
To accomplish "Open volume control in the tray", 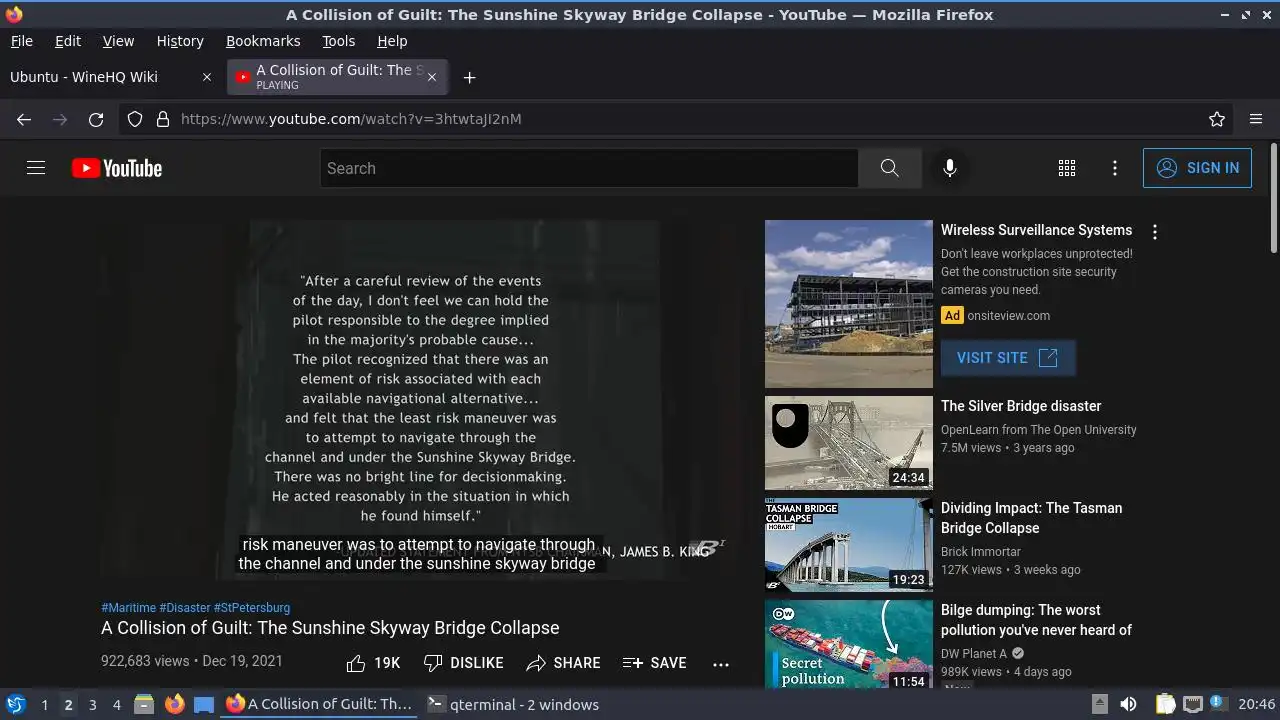I will [x=1128, y=704].
